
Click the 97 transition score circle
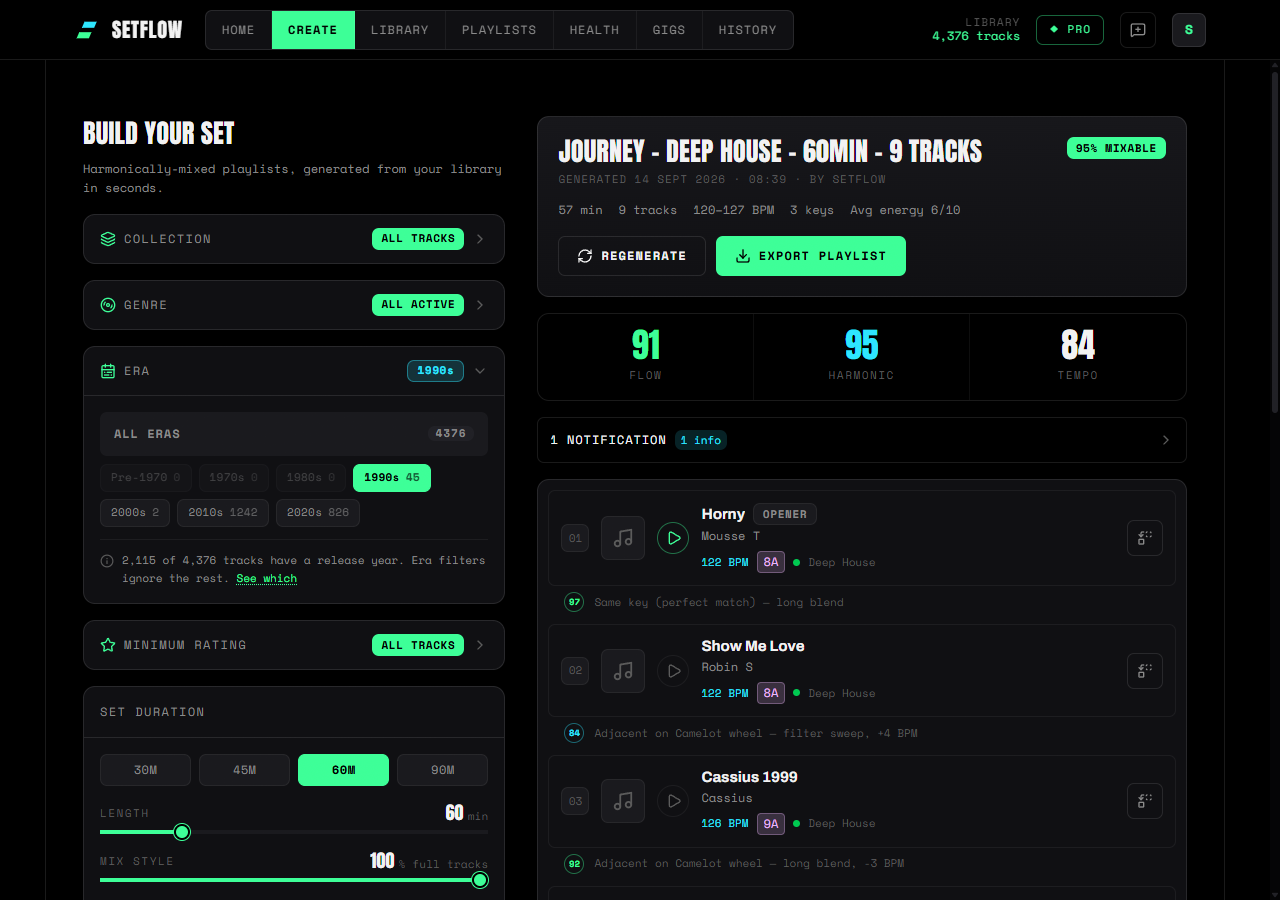[574, 602]
